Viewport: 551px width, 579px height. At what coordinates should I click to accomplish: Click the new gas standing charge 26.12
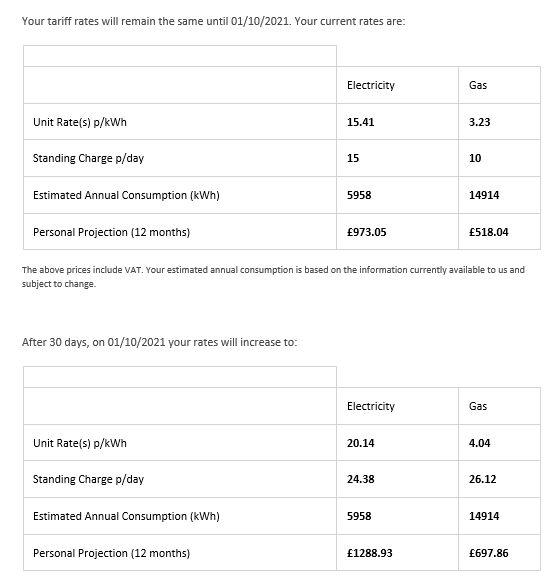point(482,479)
